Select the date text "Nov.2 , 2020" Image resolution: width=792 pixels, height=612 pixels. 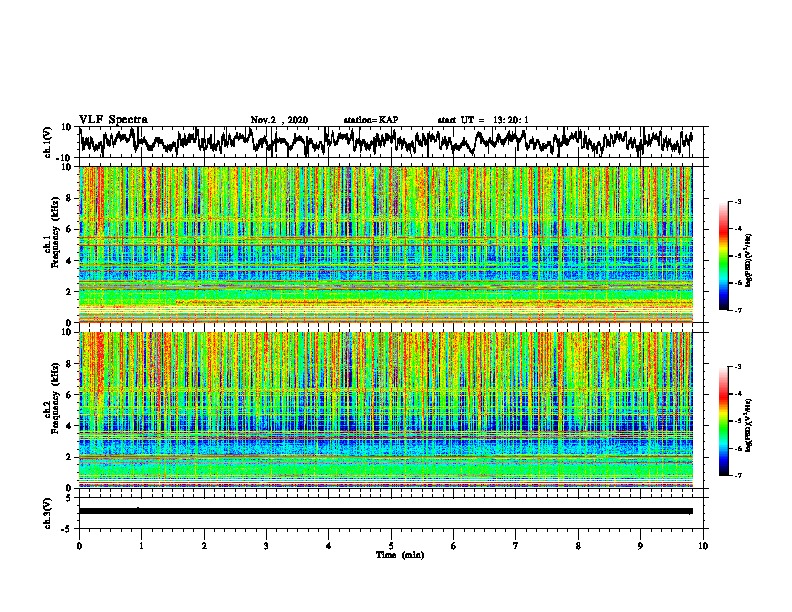pos(279,120)
